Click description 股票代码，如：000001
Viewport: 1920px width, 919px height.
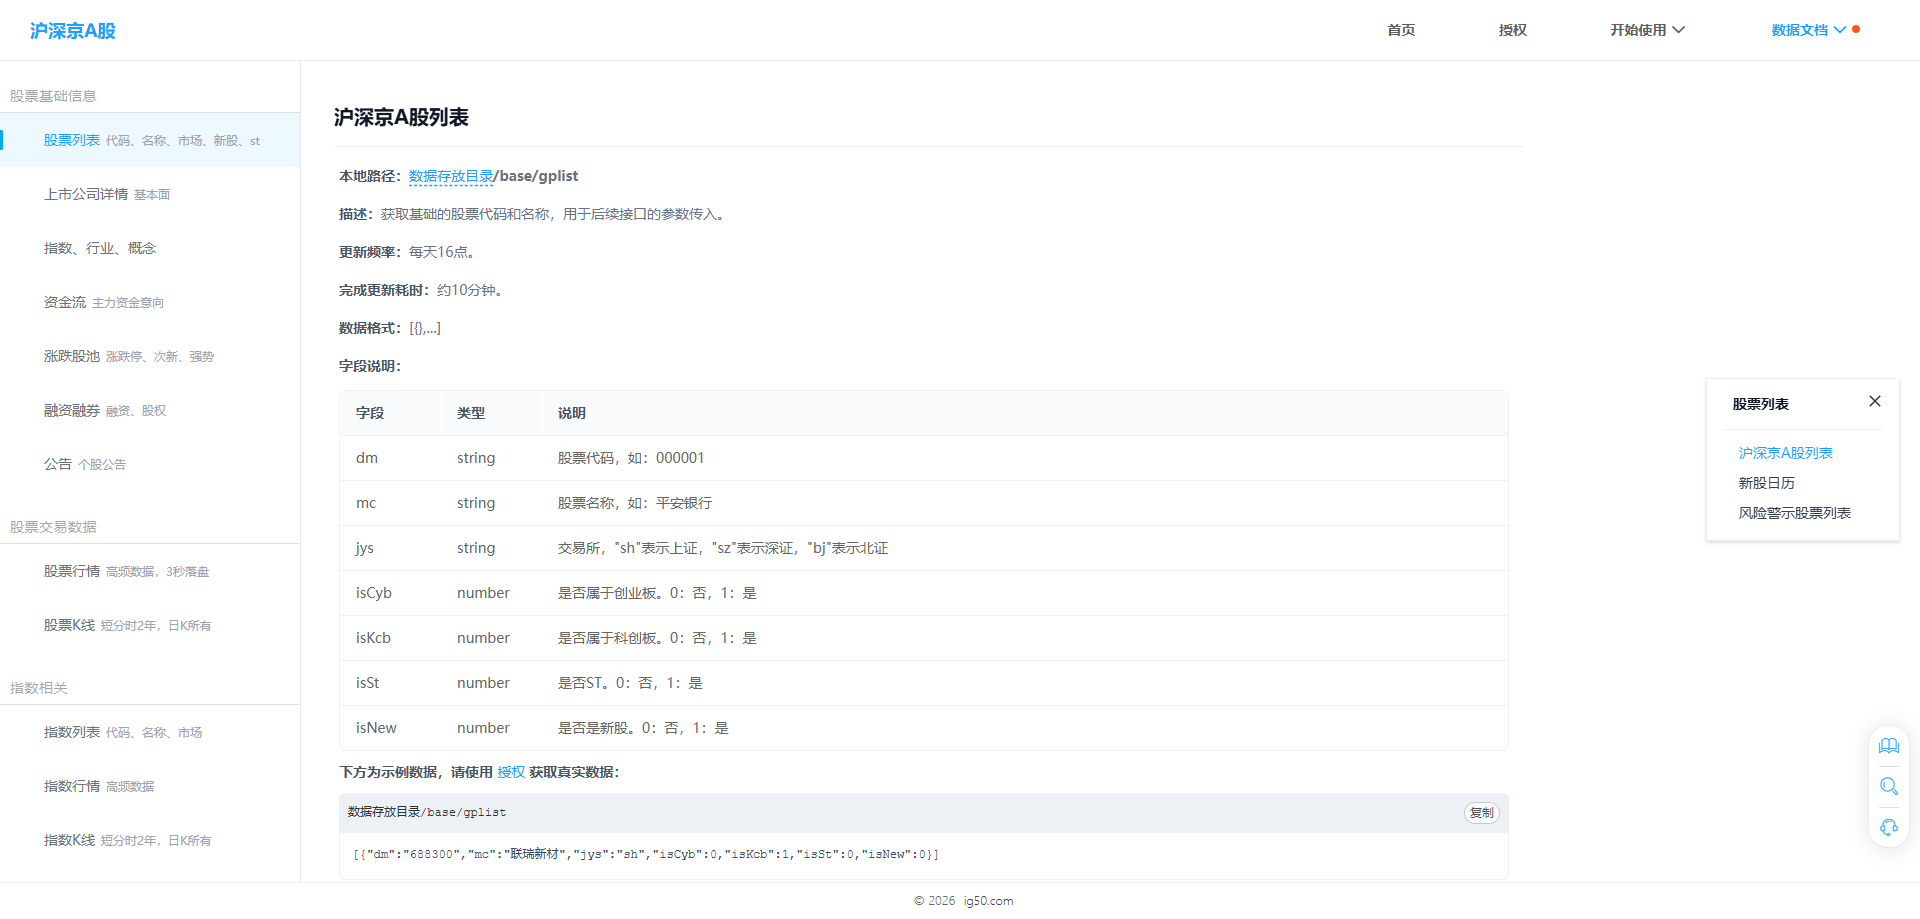point(631,458)
